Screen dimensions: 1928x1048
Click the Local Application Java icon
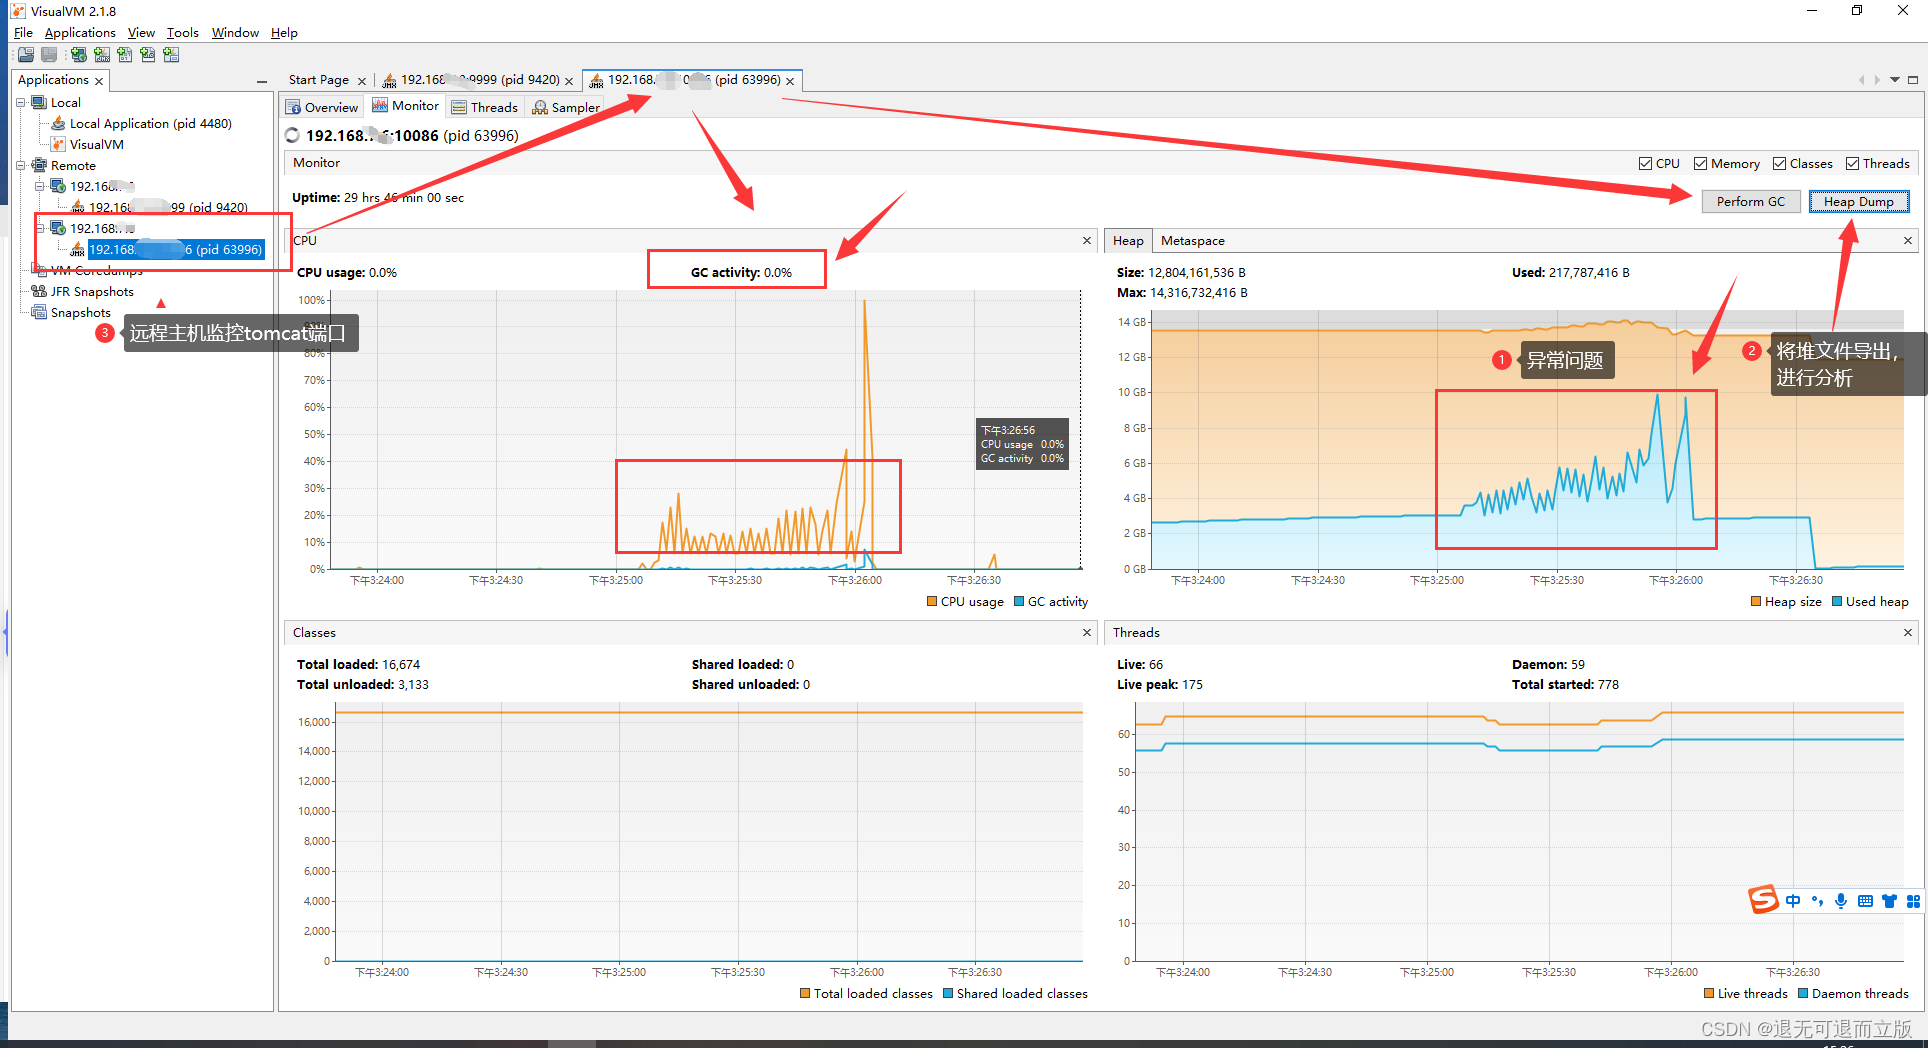pos(59,123)
